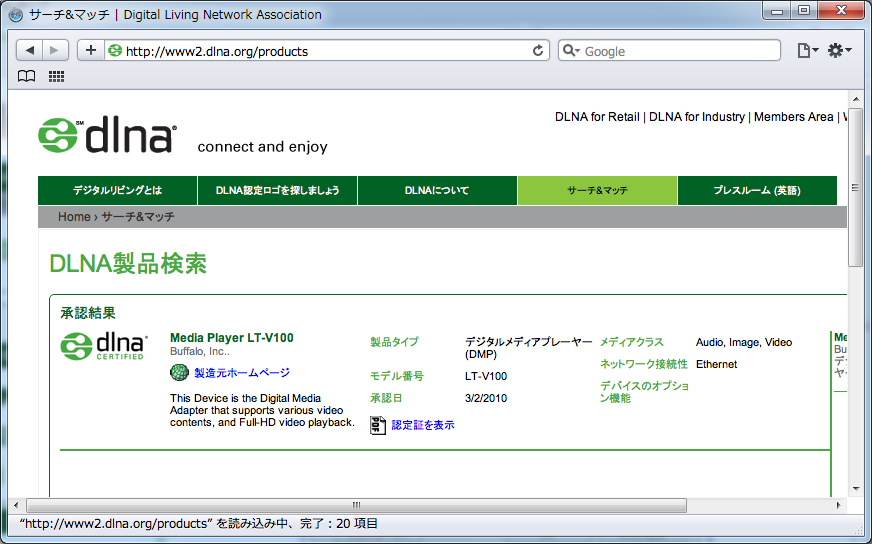Click the Audio, Image, Video value
Image resolution: width=872 pixels, height=544 pixels.
pos(744,342)
